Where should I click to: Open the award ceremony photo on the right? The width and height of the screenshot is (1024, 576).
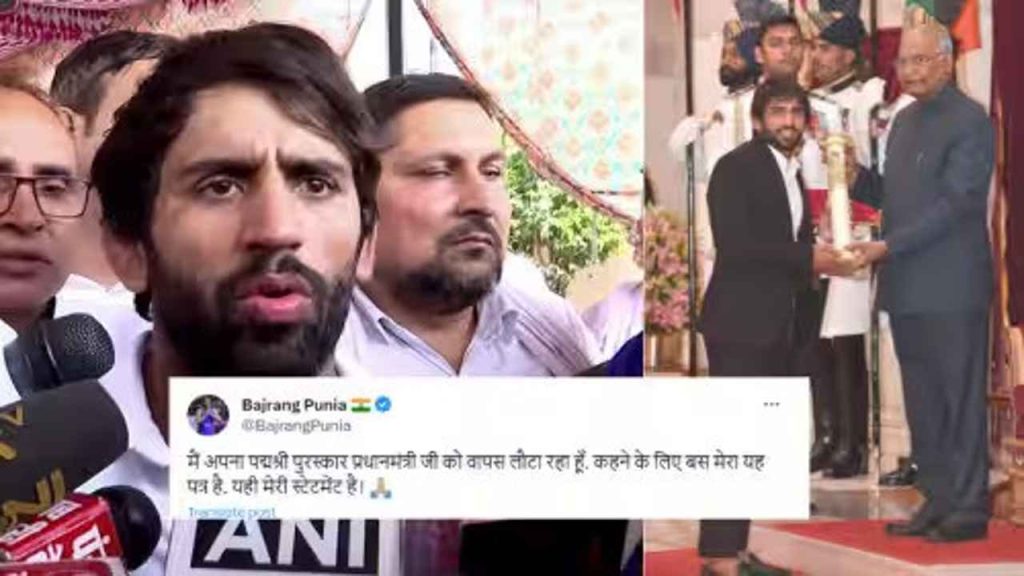point(833,288)
